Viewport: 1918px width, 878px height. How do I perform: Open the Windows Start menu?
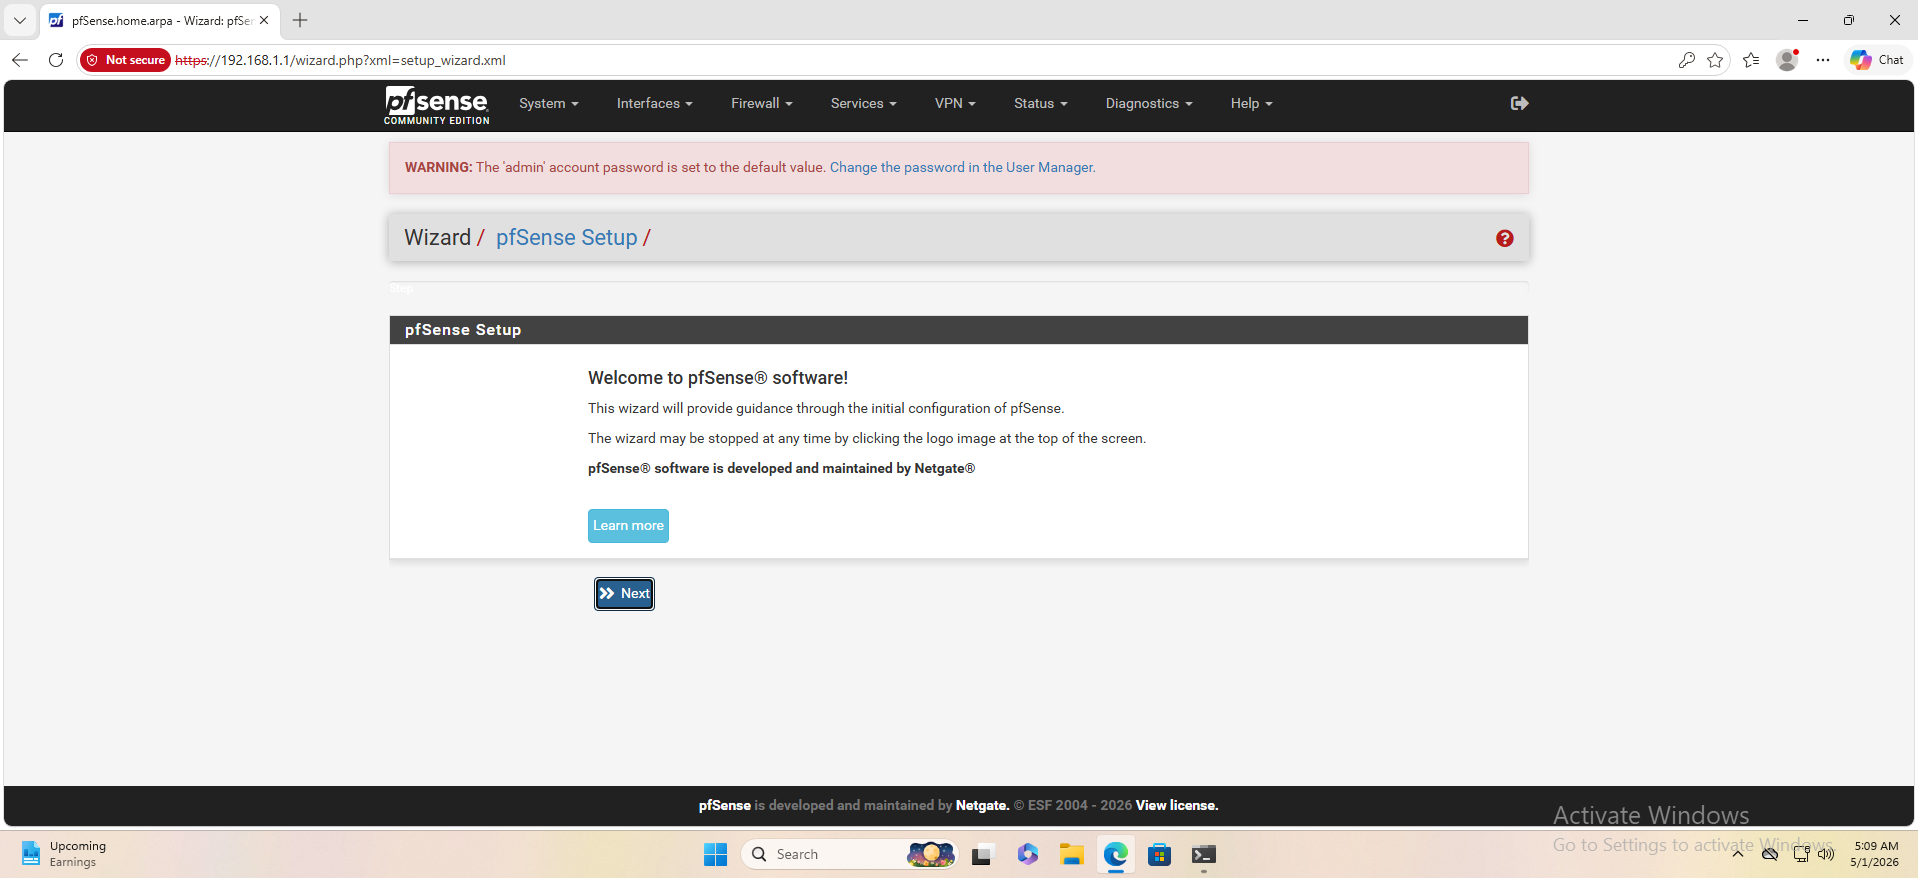click(x=715, y=854)
